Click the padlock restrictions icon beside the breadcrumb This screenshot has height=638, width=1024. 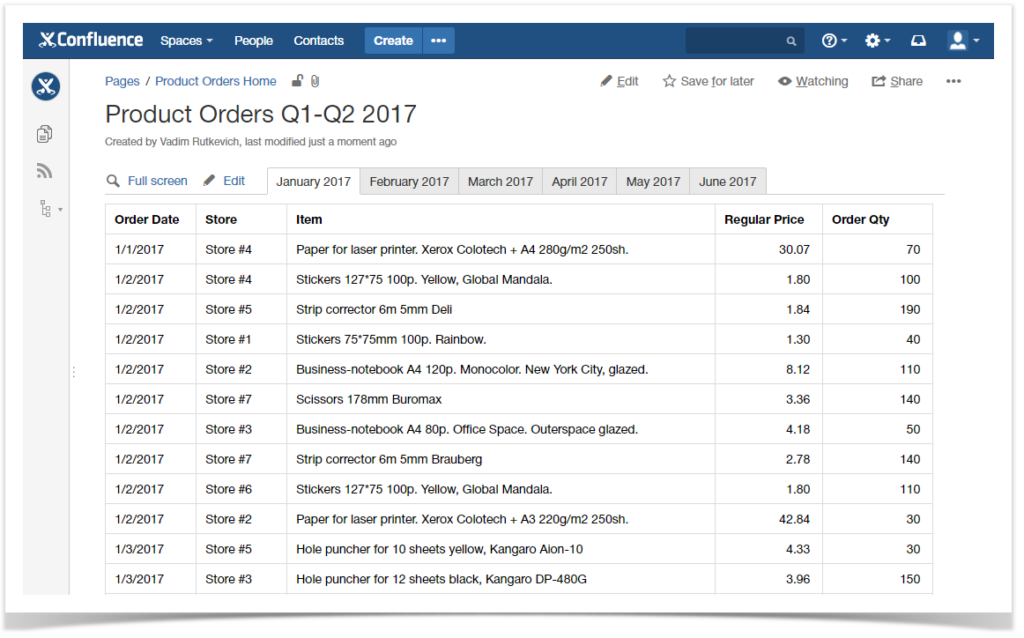pyautogui.click(x=297, y=80)
